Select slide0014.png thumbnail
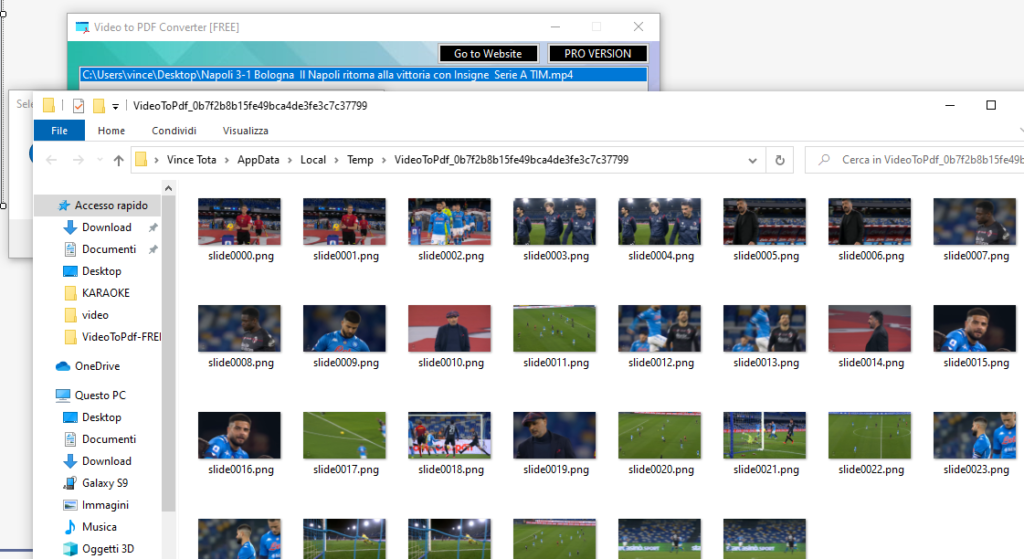 [870, 328]
